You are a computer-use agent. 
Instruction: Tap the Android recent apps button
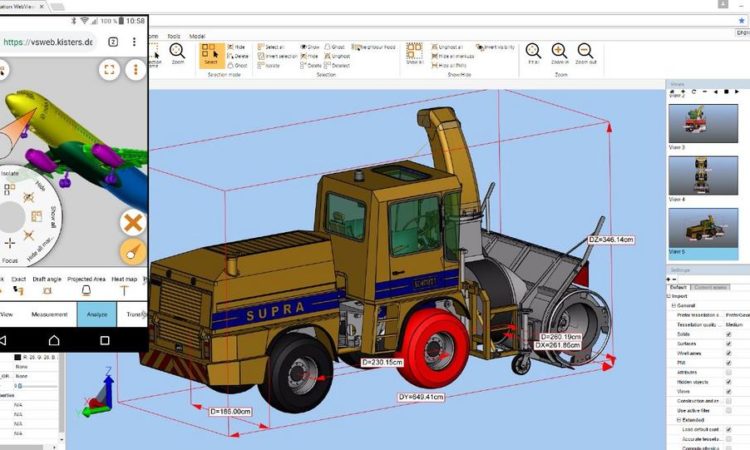pyautogui.click(x=105, y=340)
